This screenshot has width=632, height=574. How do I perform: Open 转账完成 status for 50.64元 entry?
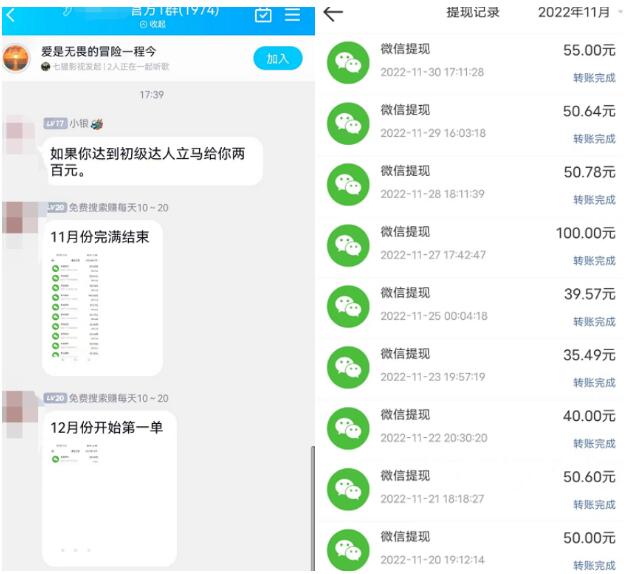(x=594, y=139)
